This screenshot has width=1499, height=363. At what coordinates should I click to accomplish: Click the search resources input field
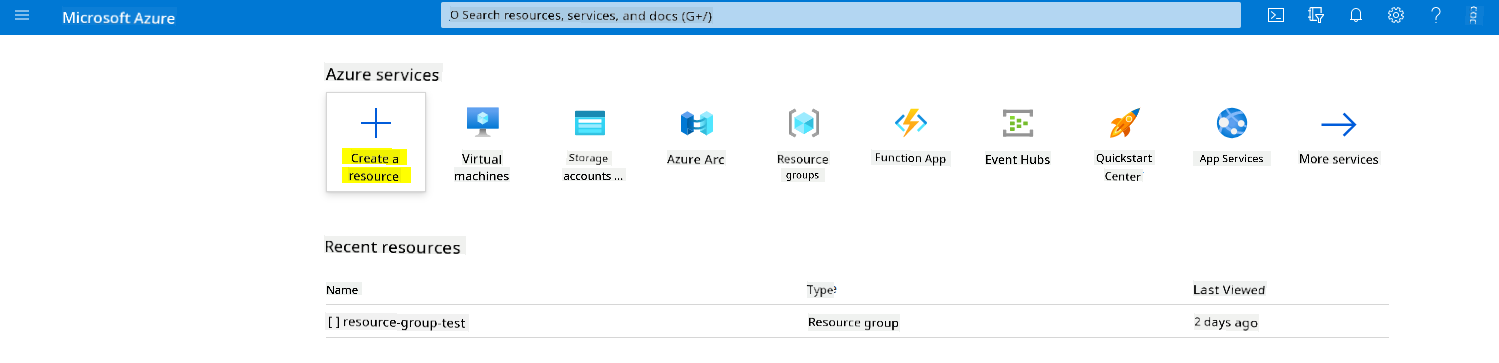[x=840, y=16]
